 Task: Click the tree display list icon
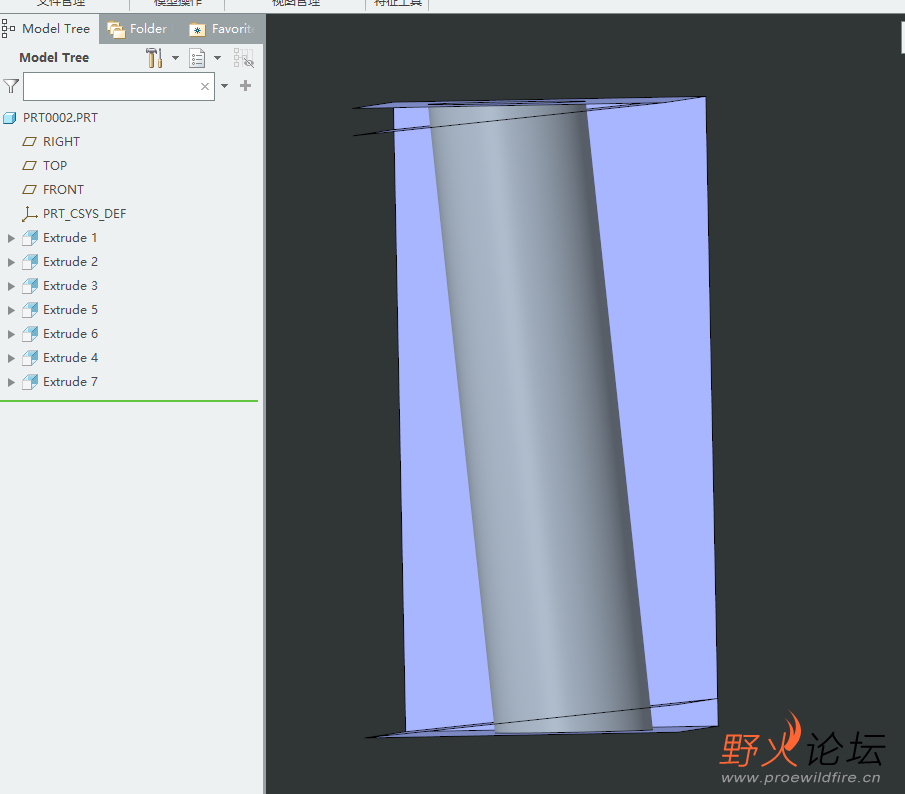tap(197, 58)
